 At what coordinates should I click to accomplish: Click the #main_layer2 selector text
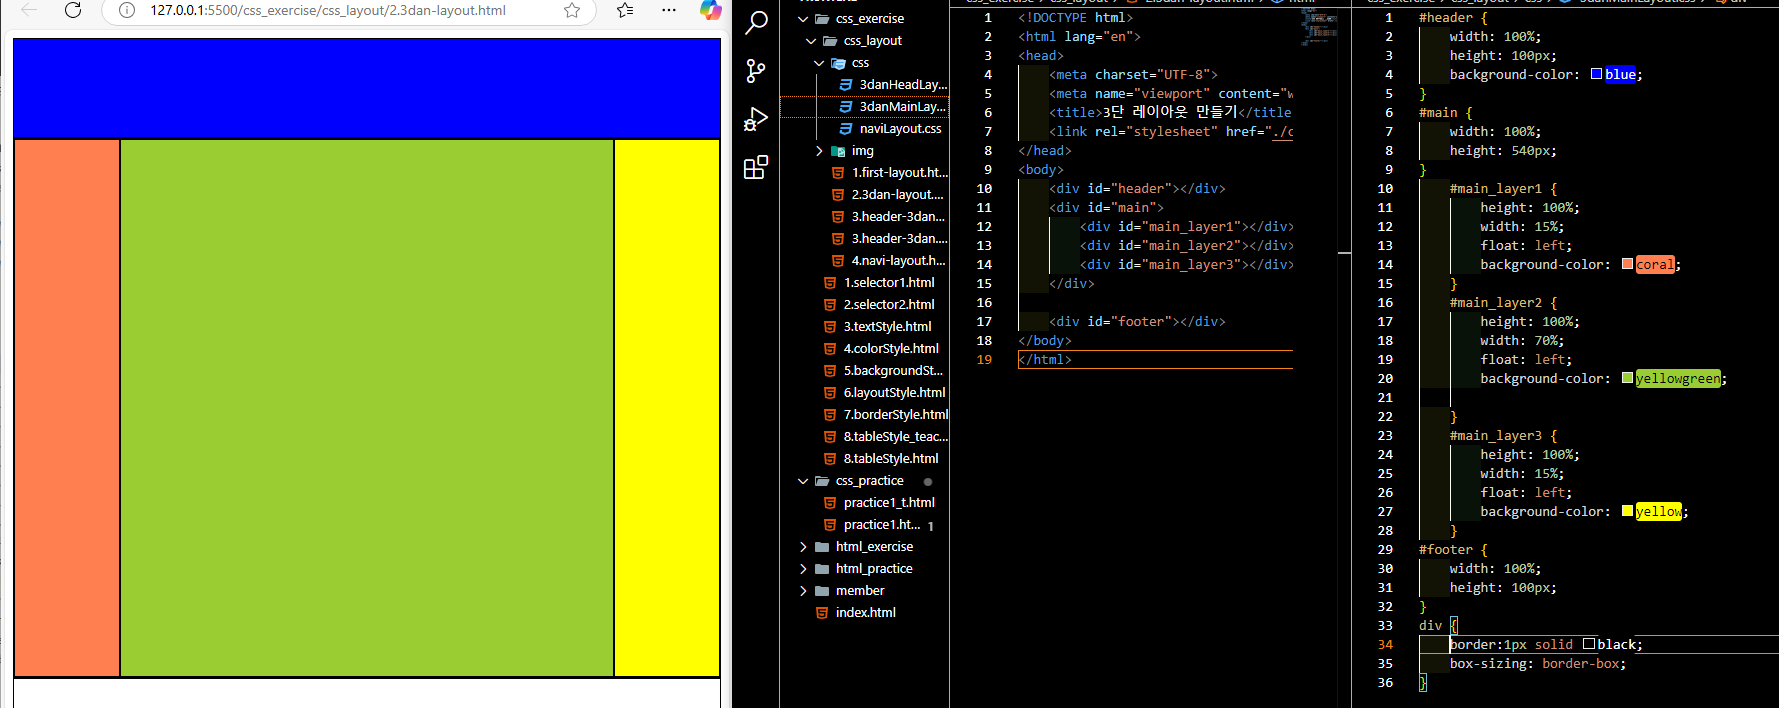1495,303
